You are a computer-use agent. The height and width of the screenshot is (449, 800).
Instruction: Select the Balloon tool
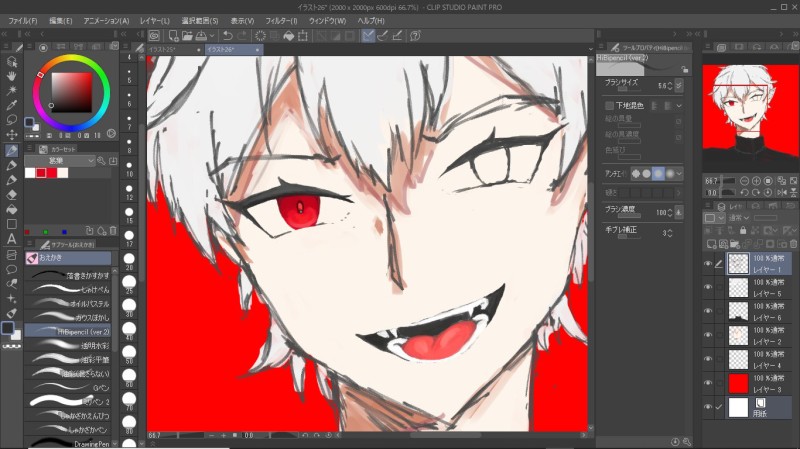(x=11, y=269)
